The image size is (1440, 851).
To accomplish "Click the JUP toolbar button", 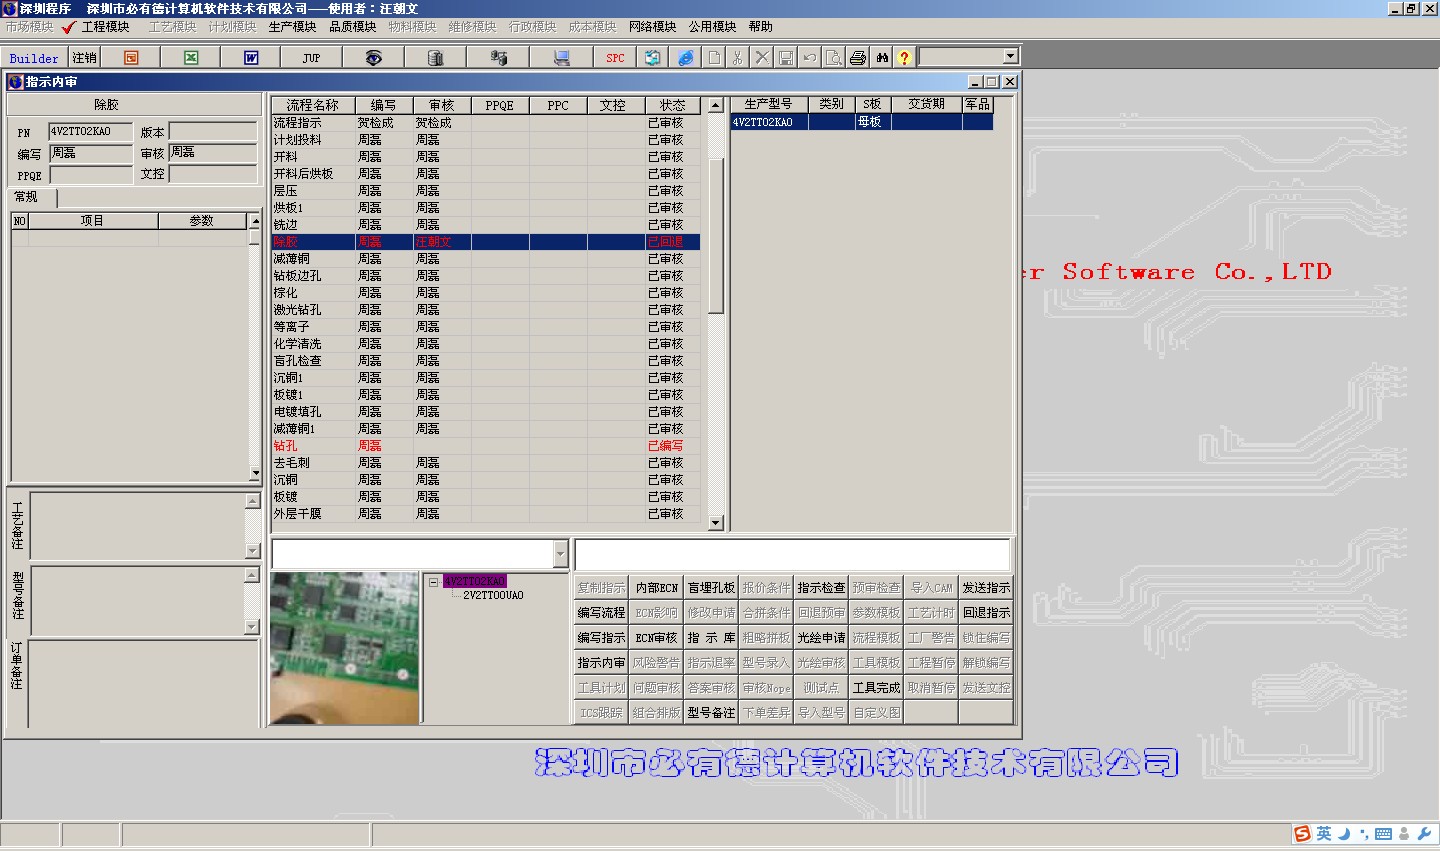I will pos(311,58).
